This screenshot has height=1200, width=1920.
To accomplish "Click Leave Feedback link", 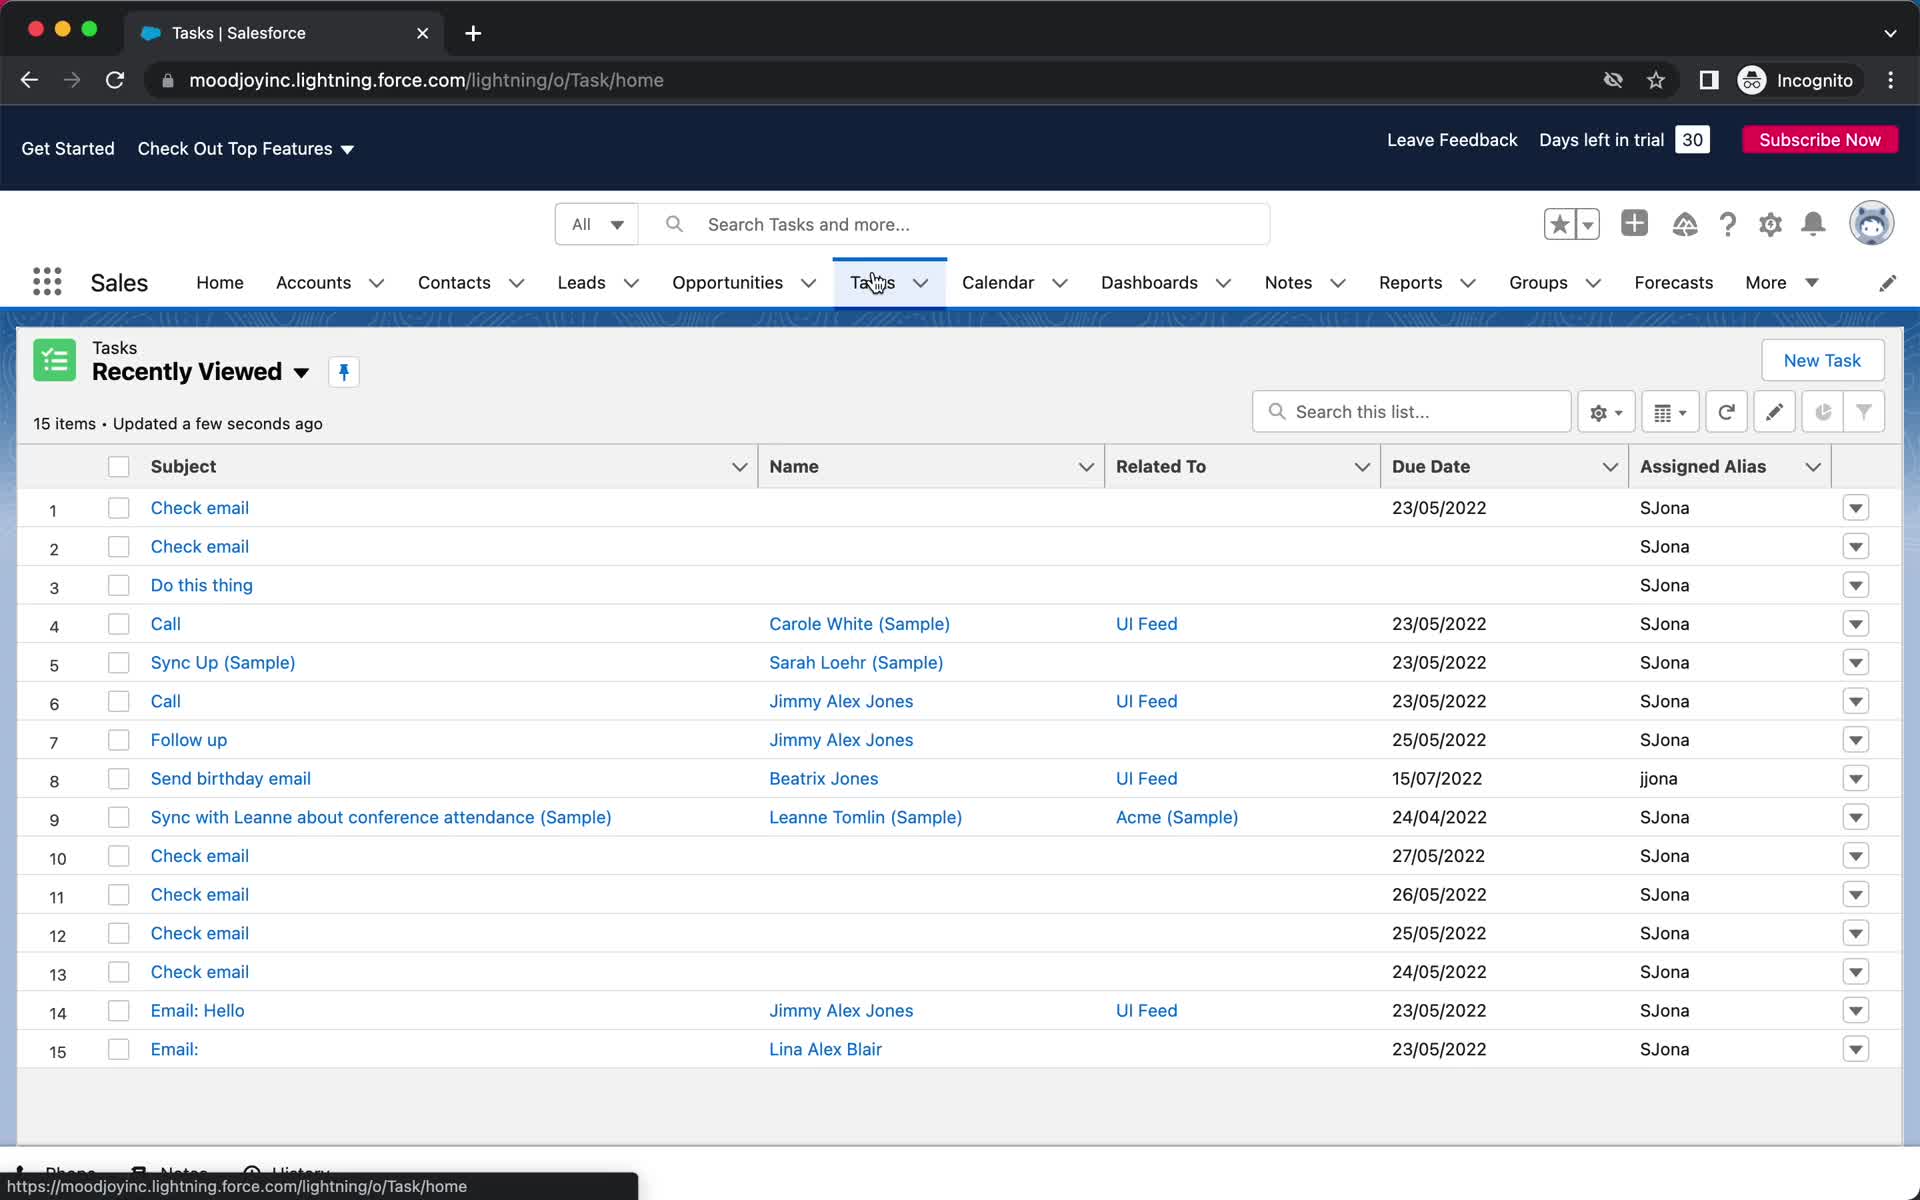I will coord(1452,140).
